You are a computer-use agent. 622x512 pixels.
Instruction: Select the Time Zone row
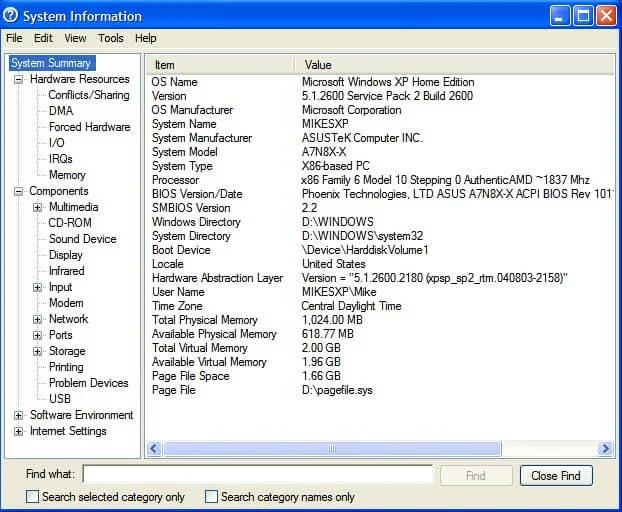pyautogui.click(x=380, y=306)
